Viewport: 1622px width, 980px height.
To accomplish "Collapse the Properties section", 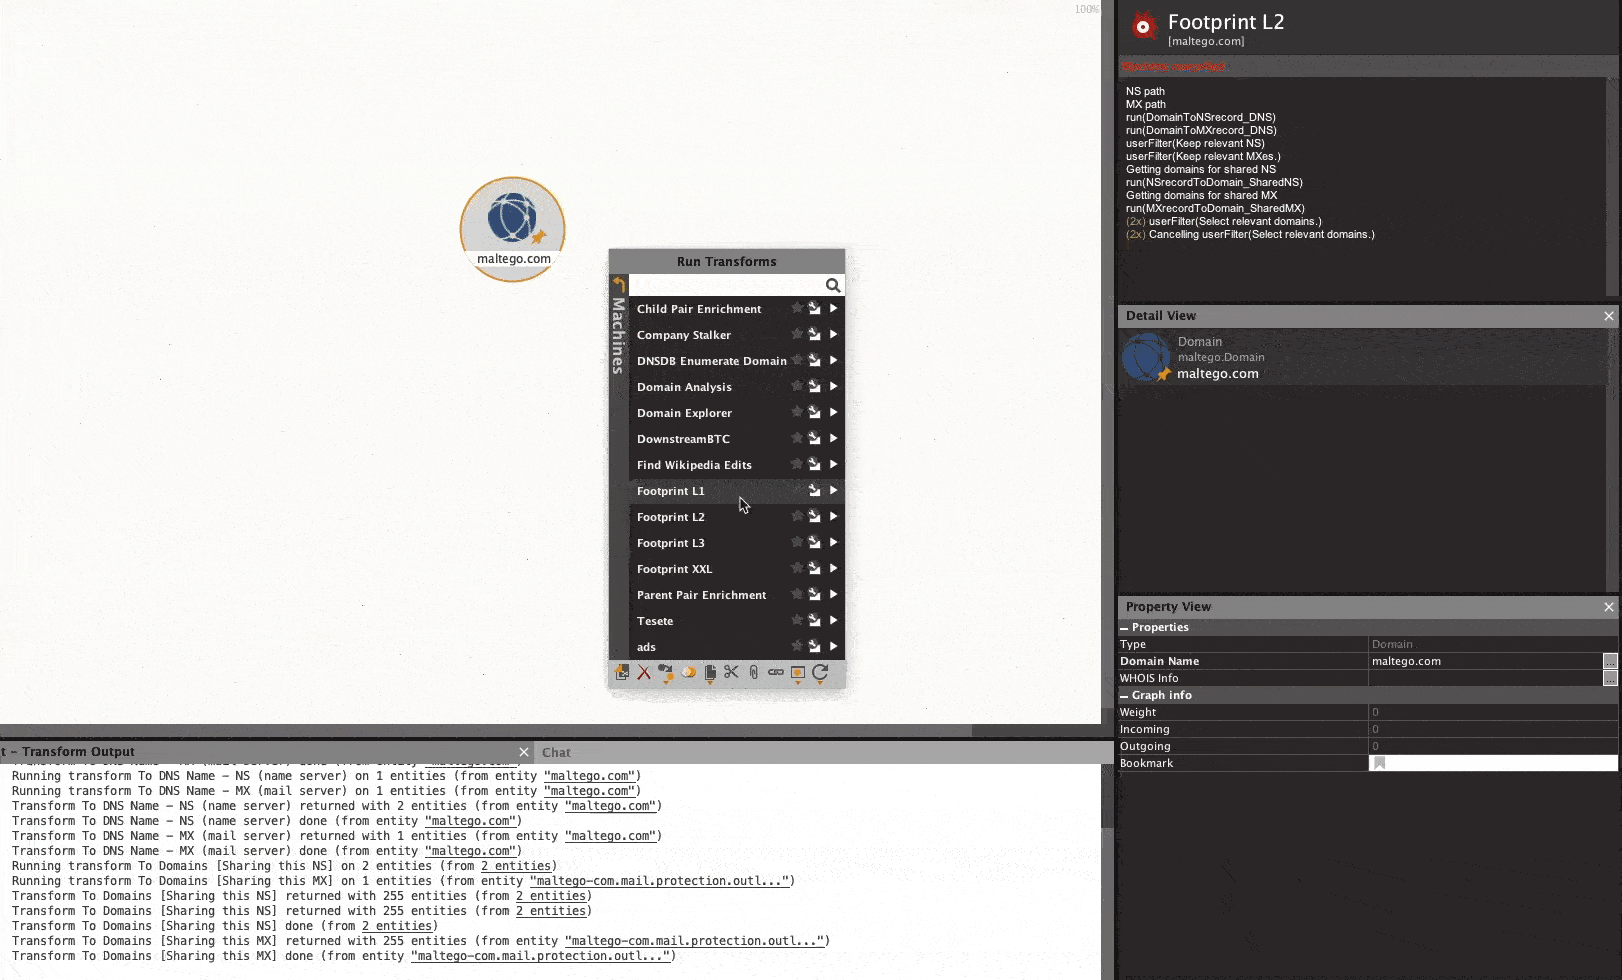I will [1124, 628].
